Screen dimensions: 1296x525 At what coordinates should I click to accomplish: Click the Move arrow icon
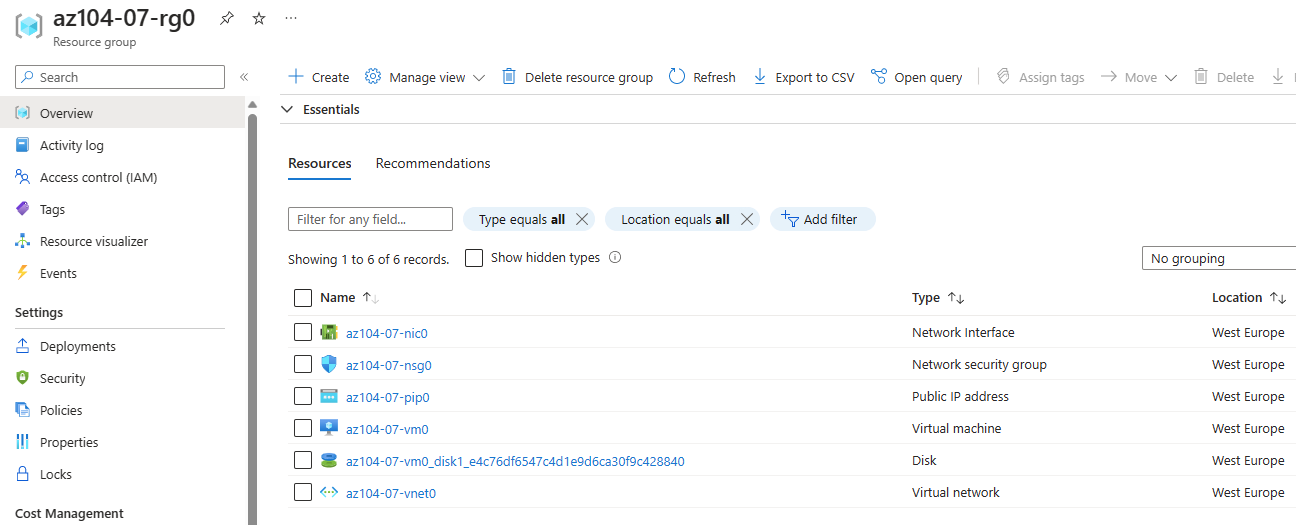(1108, 77)
